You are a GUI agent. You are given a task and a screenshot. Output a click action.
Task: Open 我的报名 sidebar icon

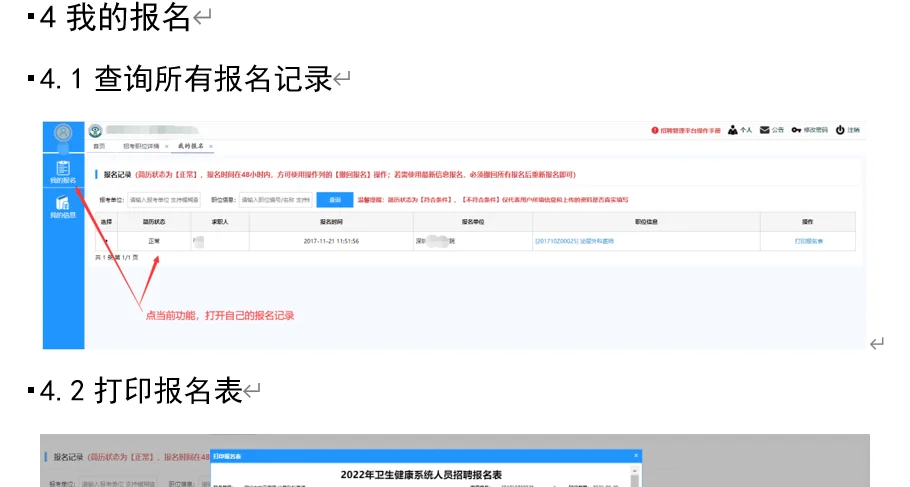(x=63, y=172)
